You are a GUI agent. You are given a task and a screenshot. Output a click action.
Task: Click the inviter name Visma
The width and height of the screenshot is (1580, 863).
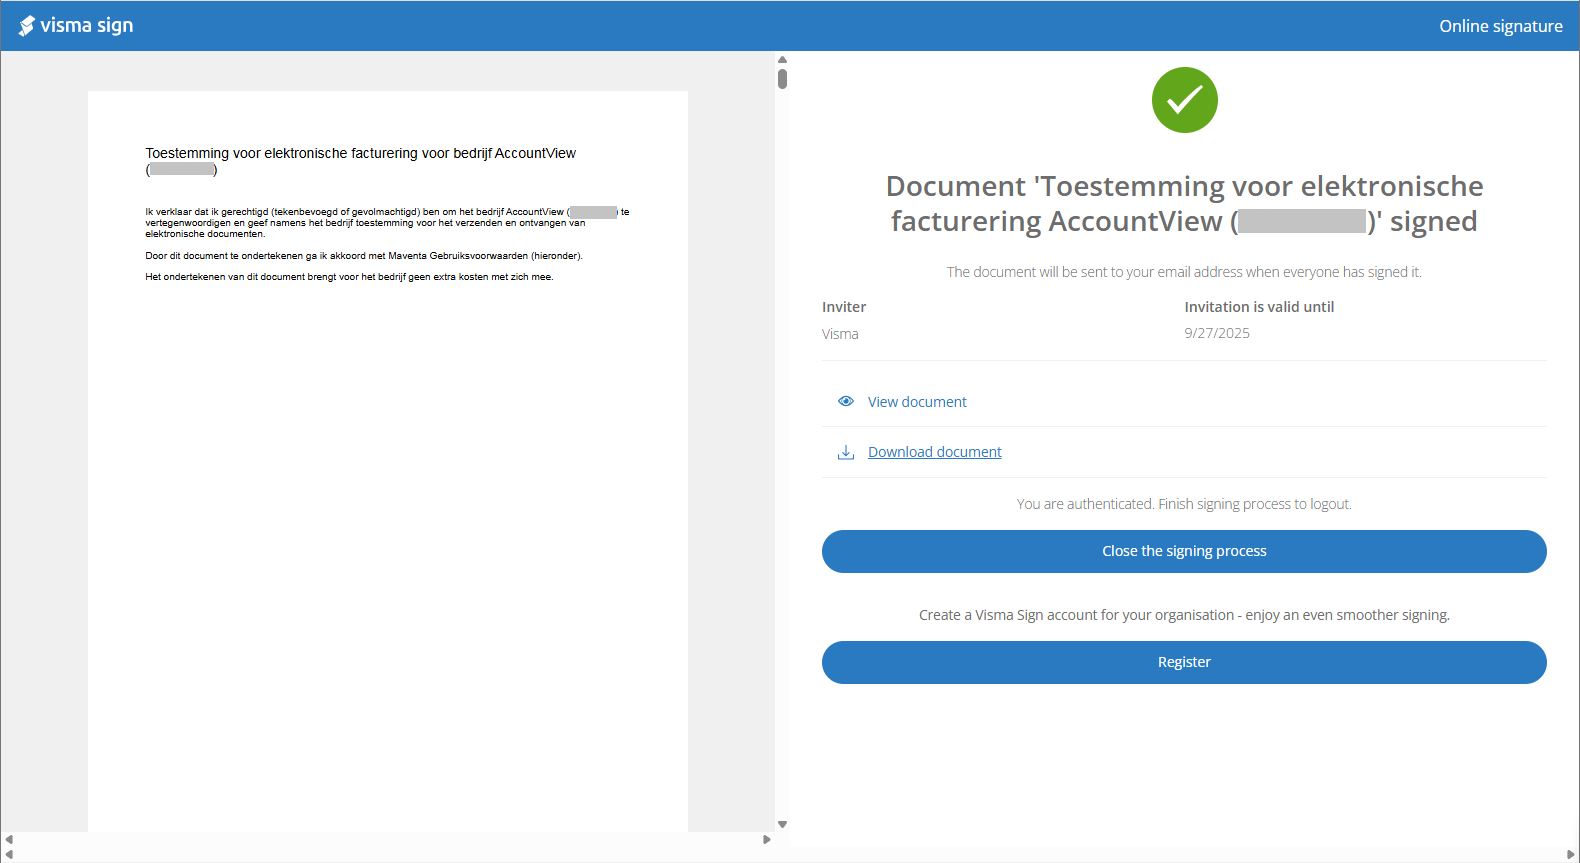(840, 334)
